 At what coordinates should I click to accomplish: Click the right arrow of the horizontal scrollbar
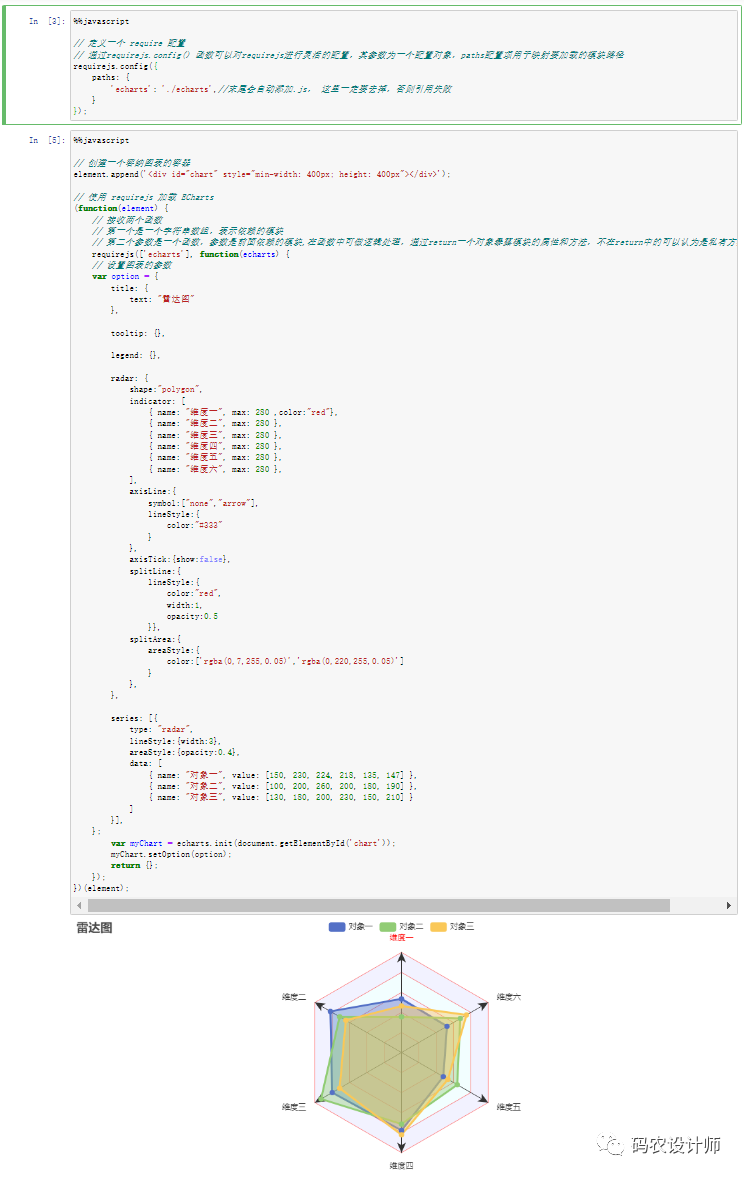tap(729, 905)
